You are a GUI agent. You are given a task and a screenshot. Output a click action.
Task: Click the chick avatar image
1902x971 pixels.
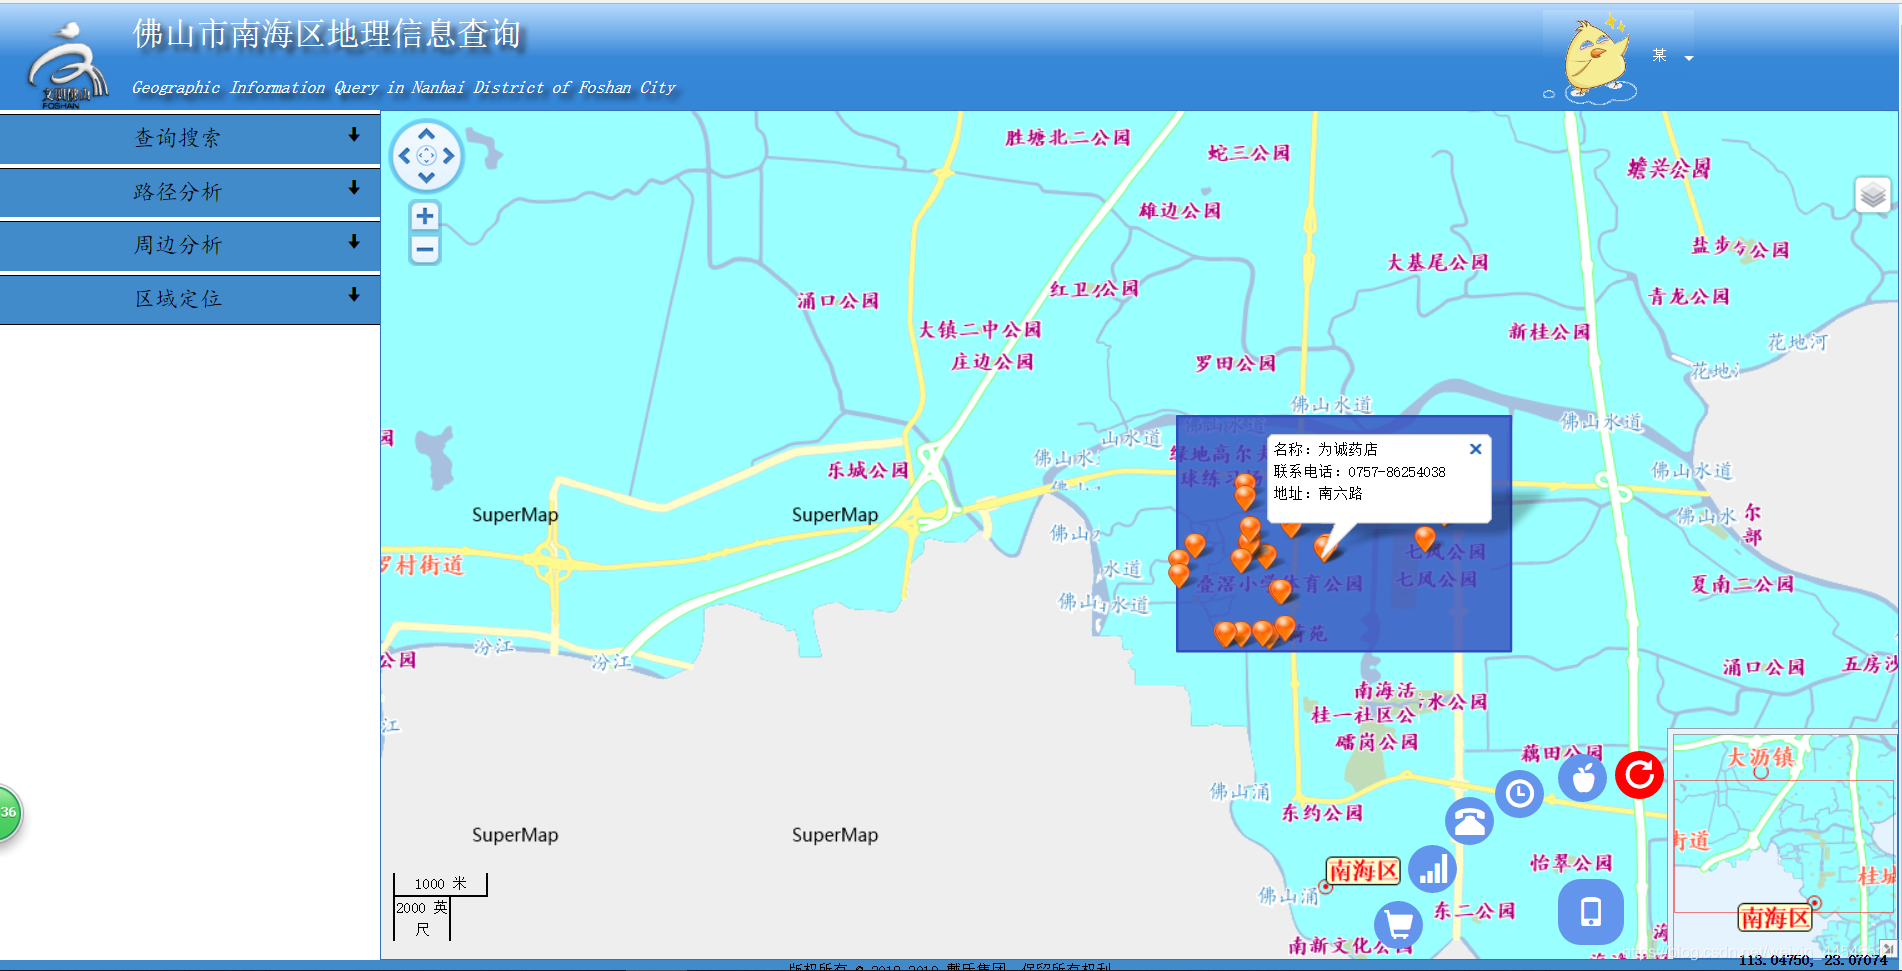1598,59
